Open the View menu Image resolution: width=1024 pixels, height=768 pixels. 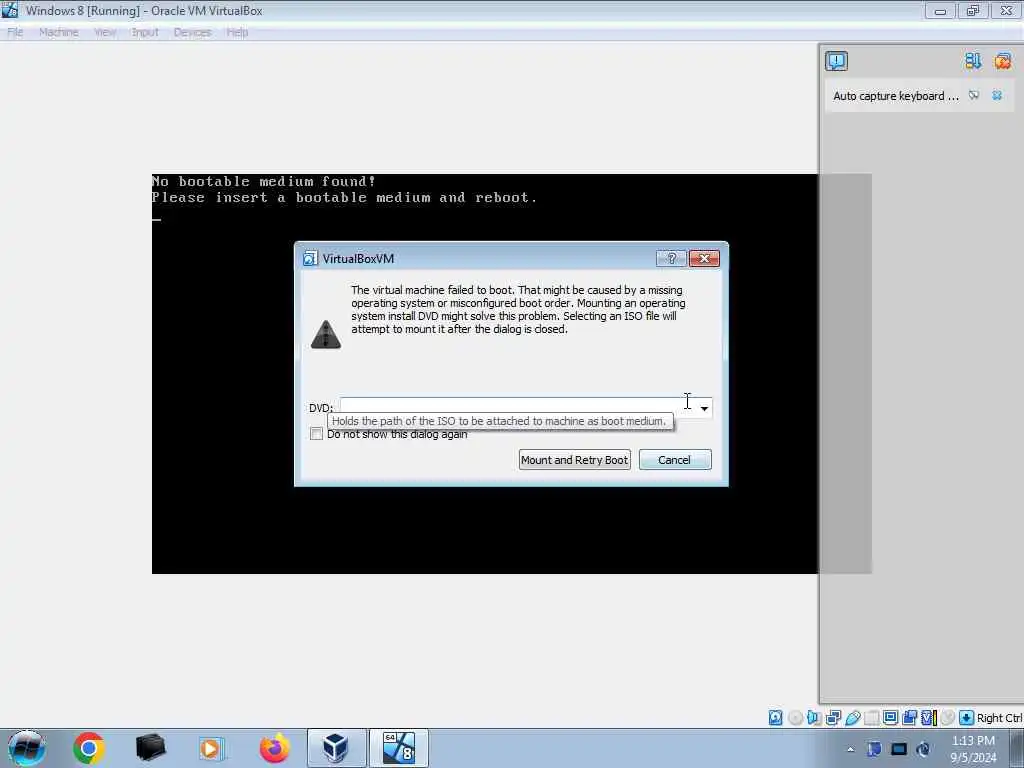(105, 32)
